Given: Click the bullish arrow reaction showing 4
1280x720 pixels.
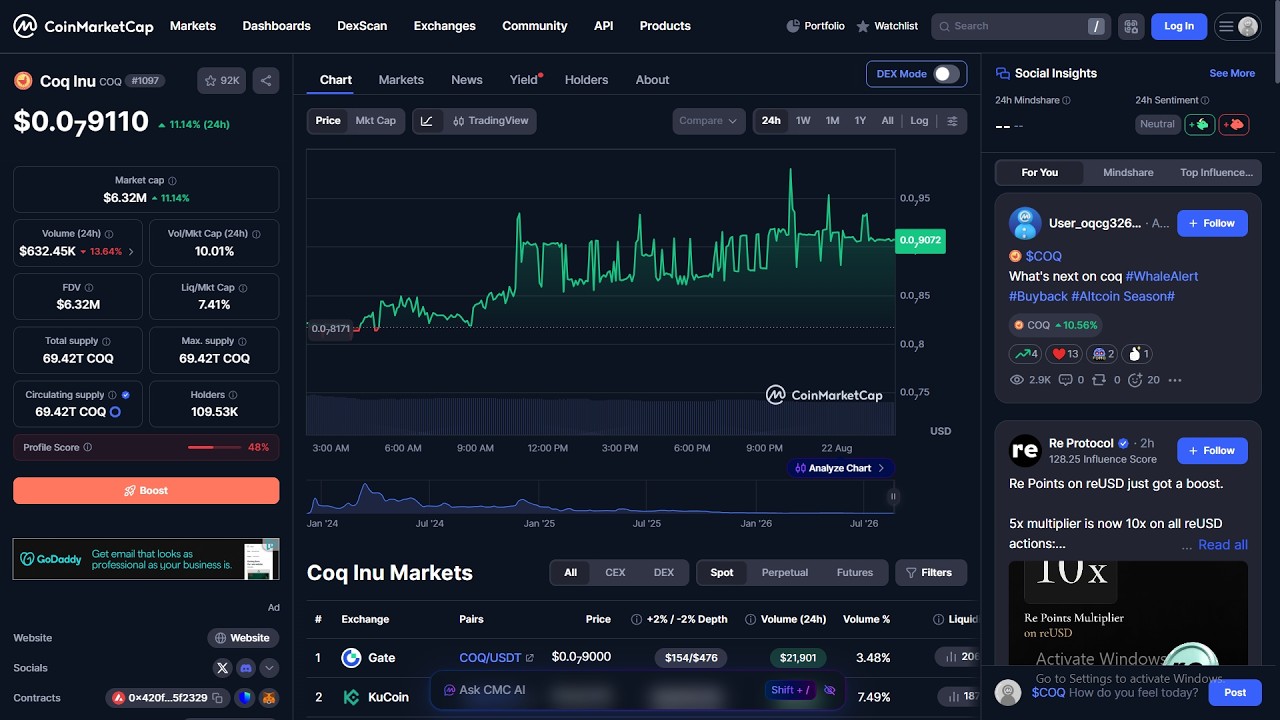Looking at the screenshot, I should [x=1026, y=353].
